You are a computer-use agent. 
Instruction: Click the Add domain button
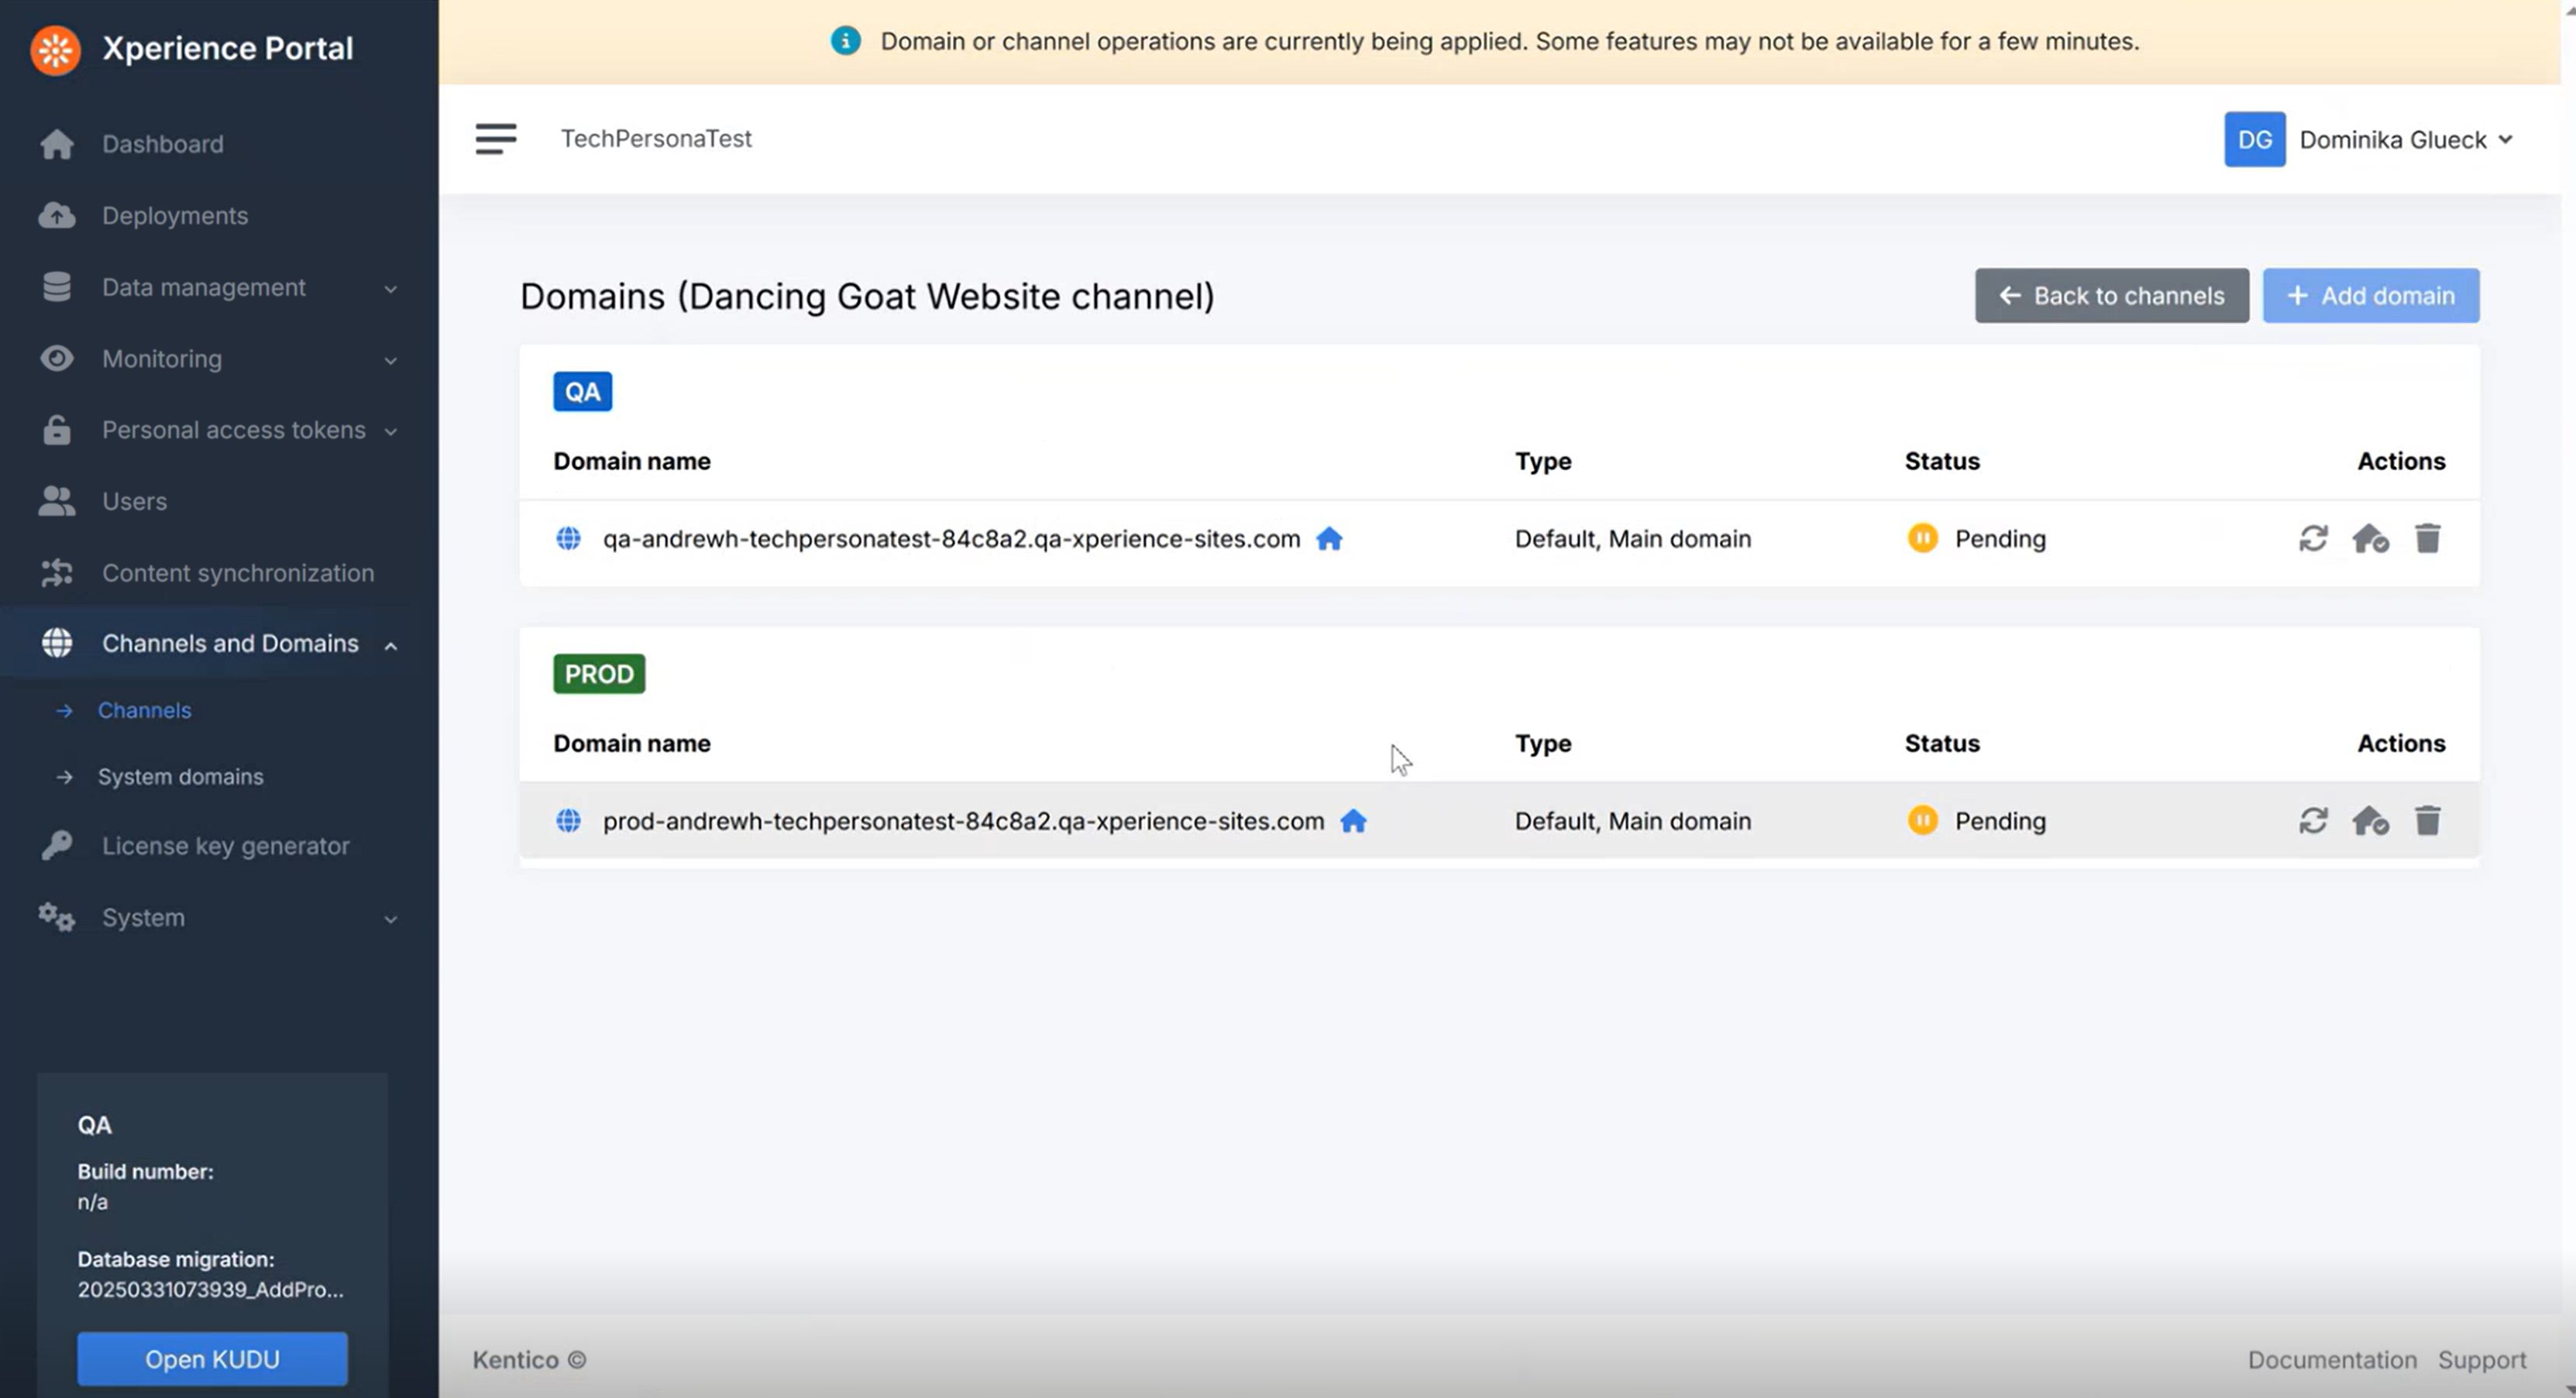point(2370,296)
